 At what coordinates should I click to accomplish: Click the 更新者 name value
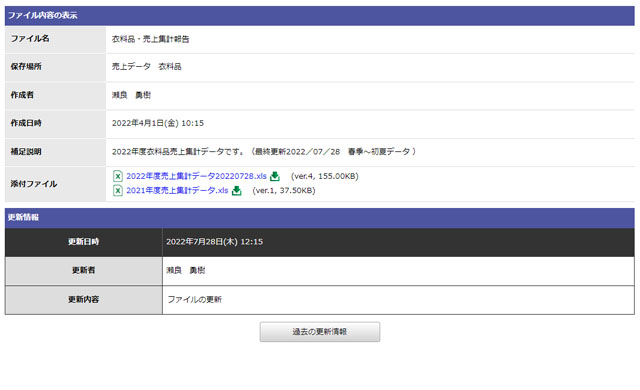click(x=186, y=270)
